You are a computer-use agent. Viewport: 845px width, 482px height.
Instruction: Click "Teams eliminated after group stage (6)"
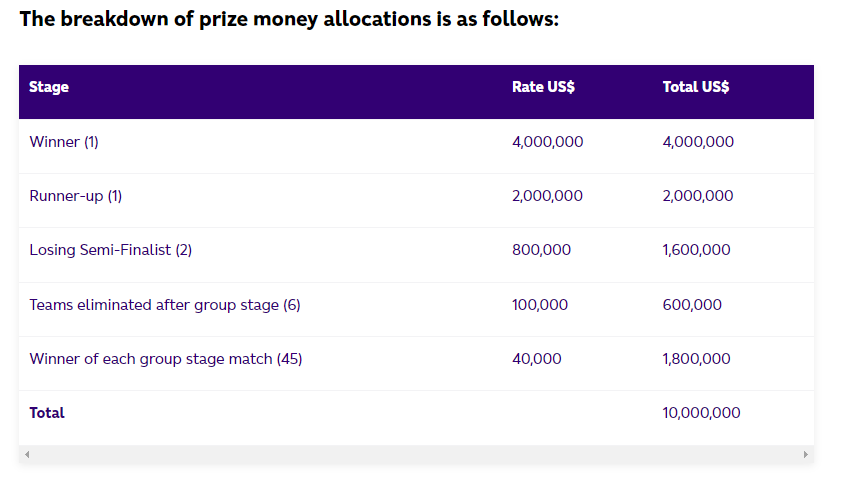coord(165,305)
